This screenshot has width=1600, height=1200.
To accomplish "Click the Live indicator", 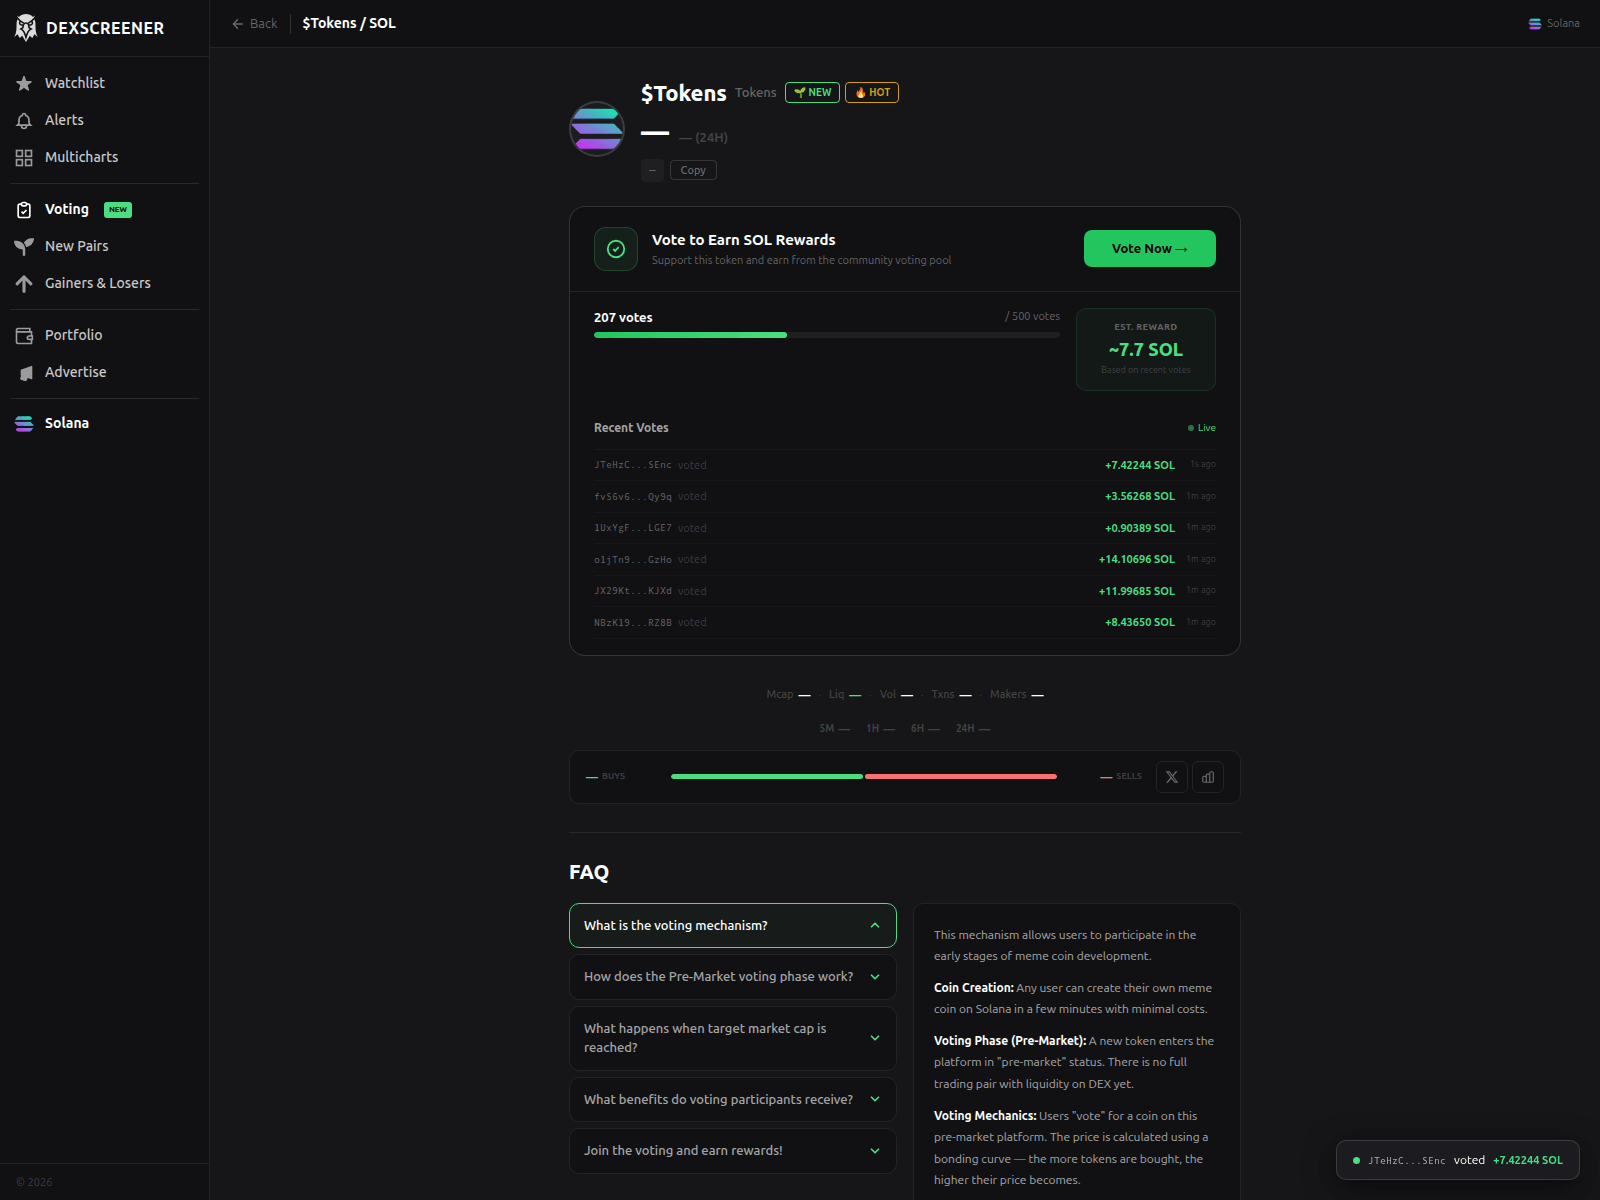I will (1202, 428).
